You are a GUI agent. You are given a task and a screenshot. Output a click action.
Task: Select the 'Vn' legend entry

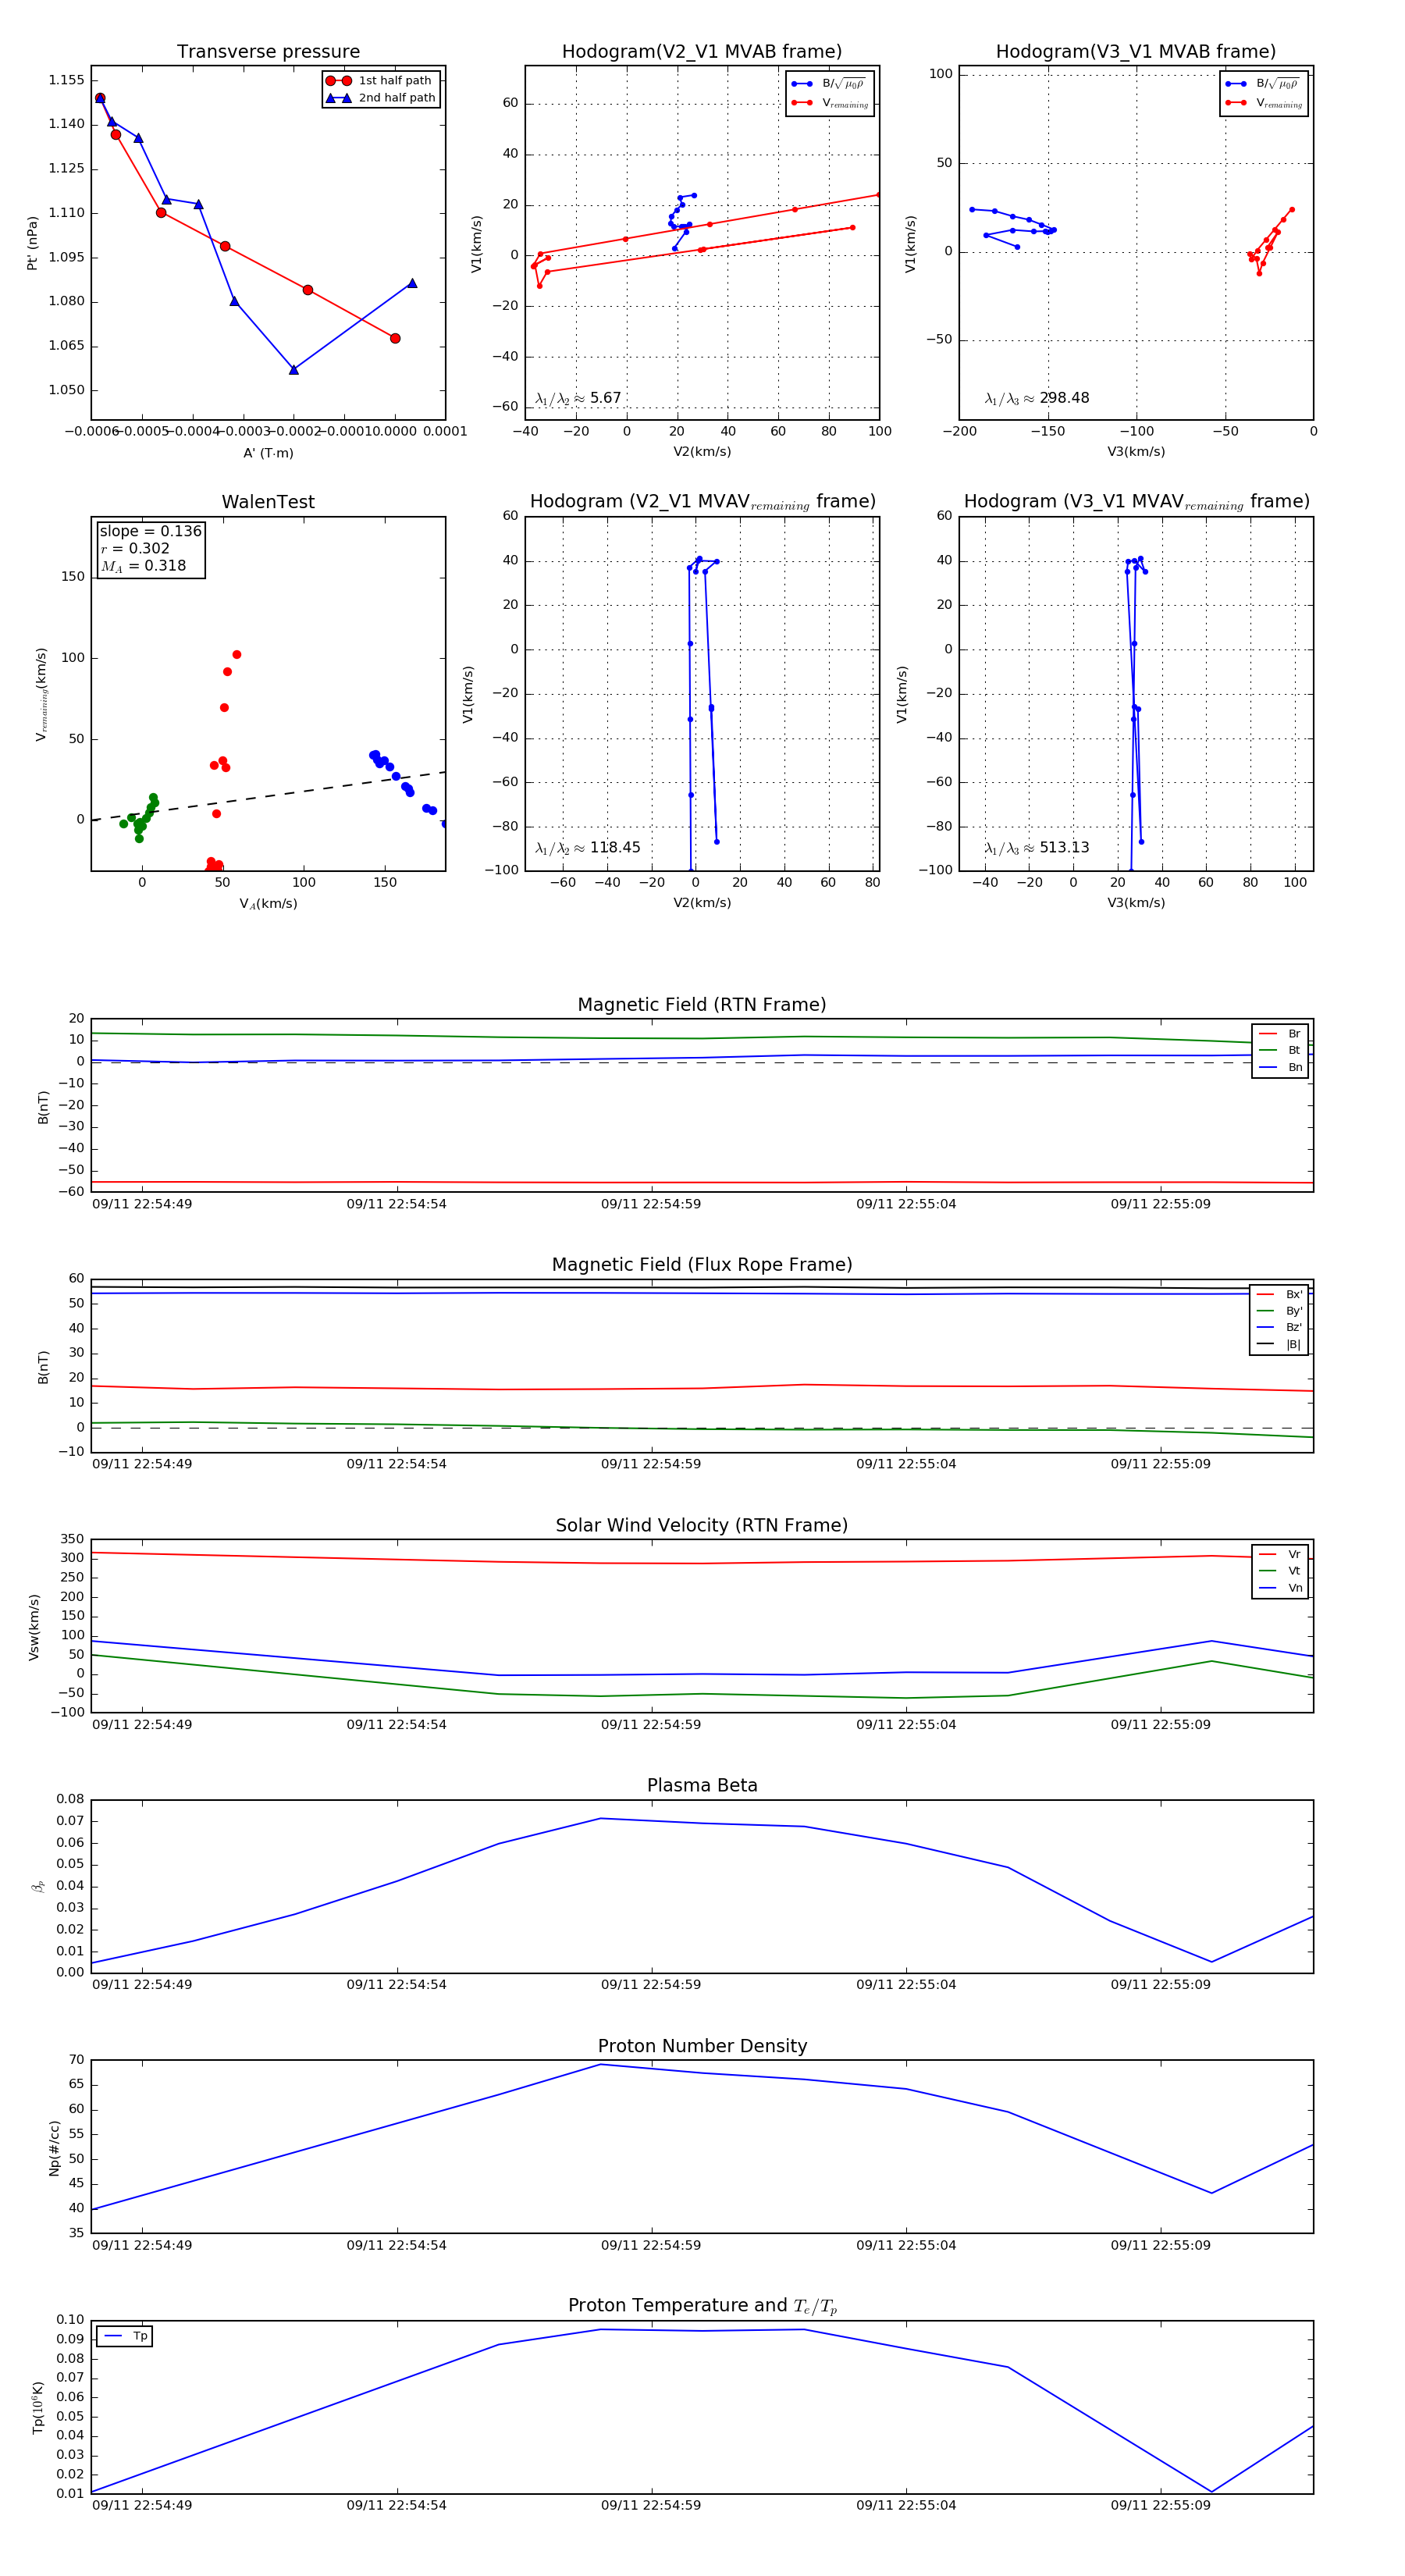(x=1280, y=1588)
